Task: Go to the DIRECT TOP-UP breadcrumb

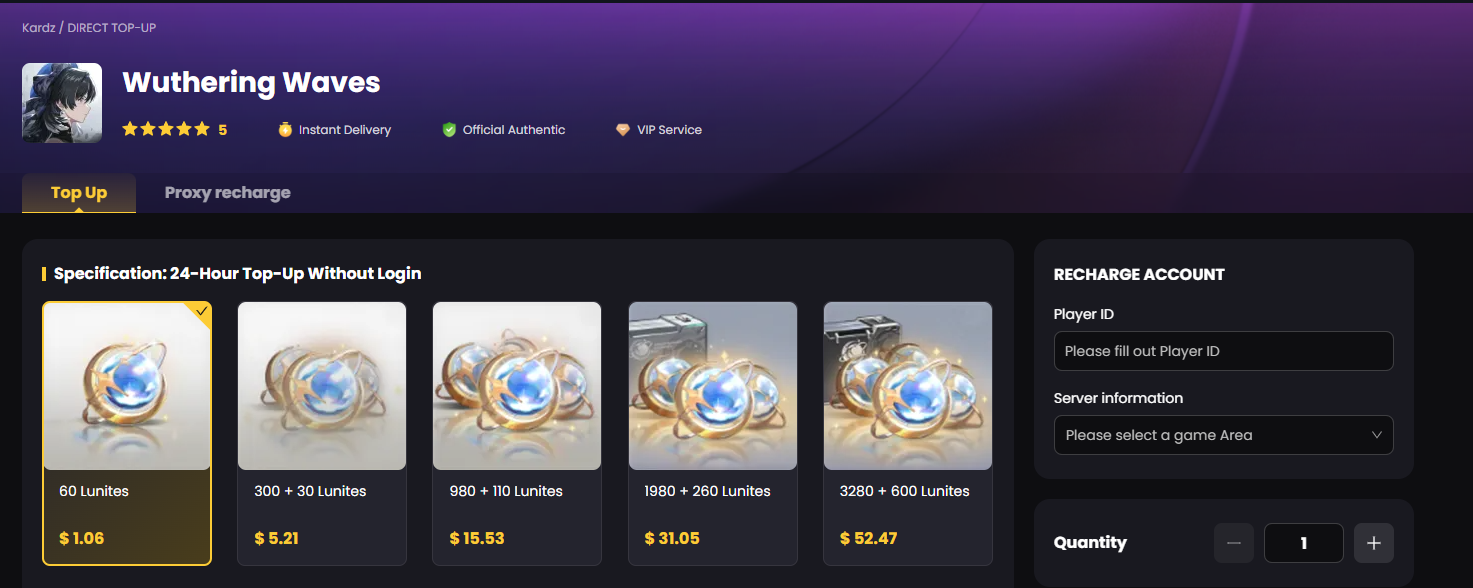Action: point(112,27)
